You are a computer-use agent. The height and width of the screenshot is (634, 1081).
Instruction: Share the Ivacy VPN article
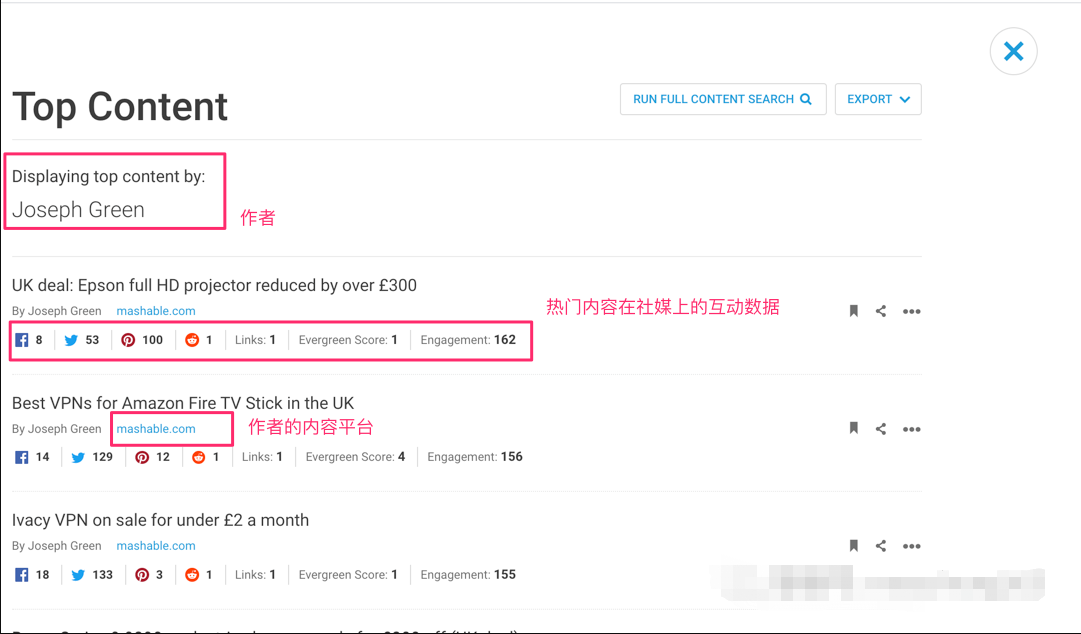pos(881,546)
